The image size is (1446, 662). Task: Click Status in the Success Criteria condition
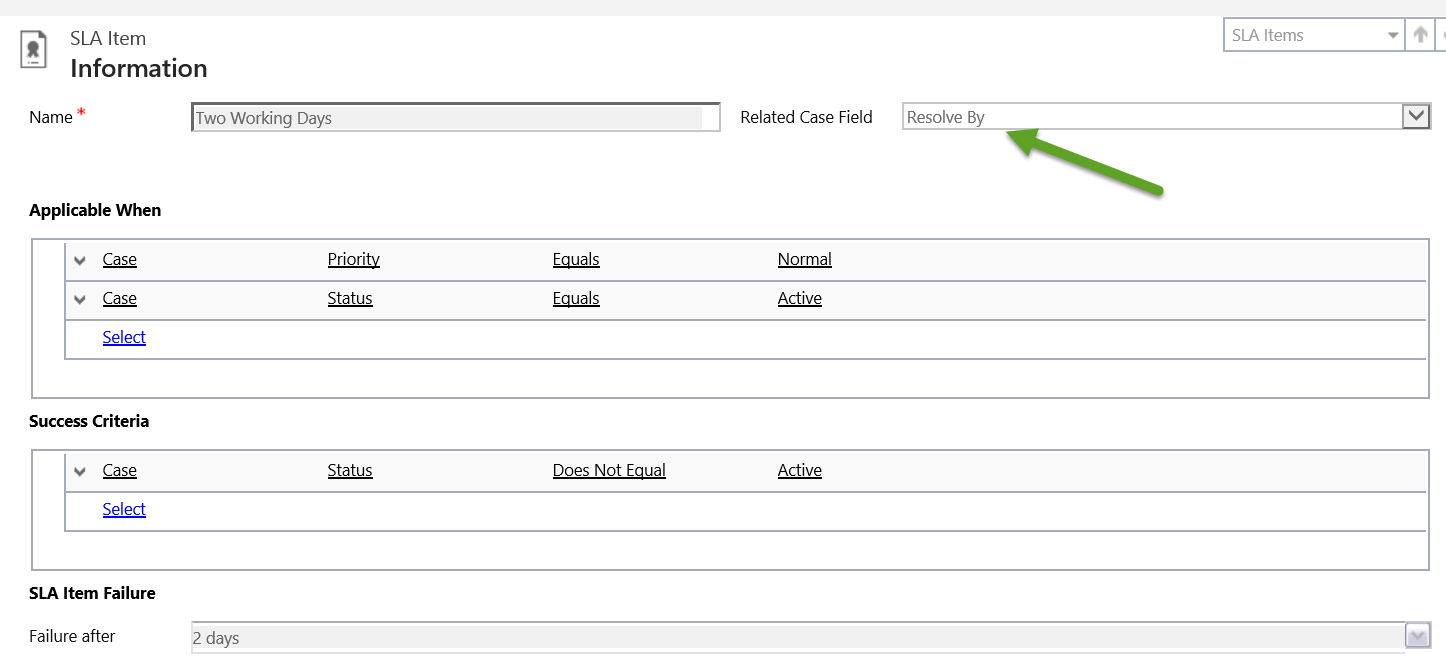tap(350, 470)
